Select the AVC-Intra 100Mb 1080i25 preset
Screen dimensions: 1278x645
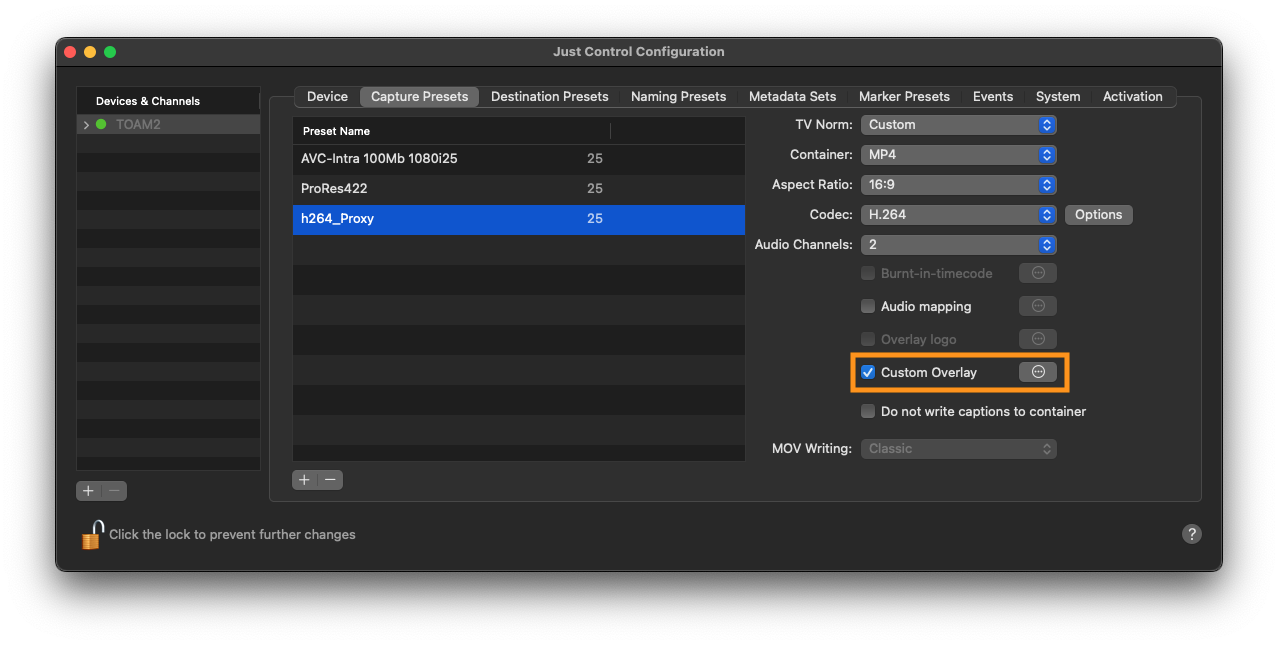pyautogui.click(x=518, y=159)
